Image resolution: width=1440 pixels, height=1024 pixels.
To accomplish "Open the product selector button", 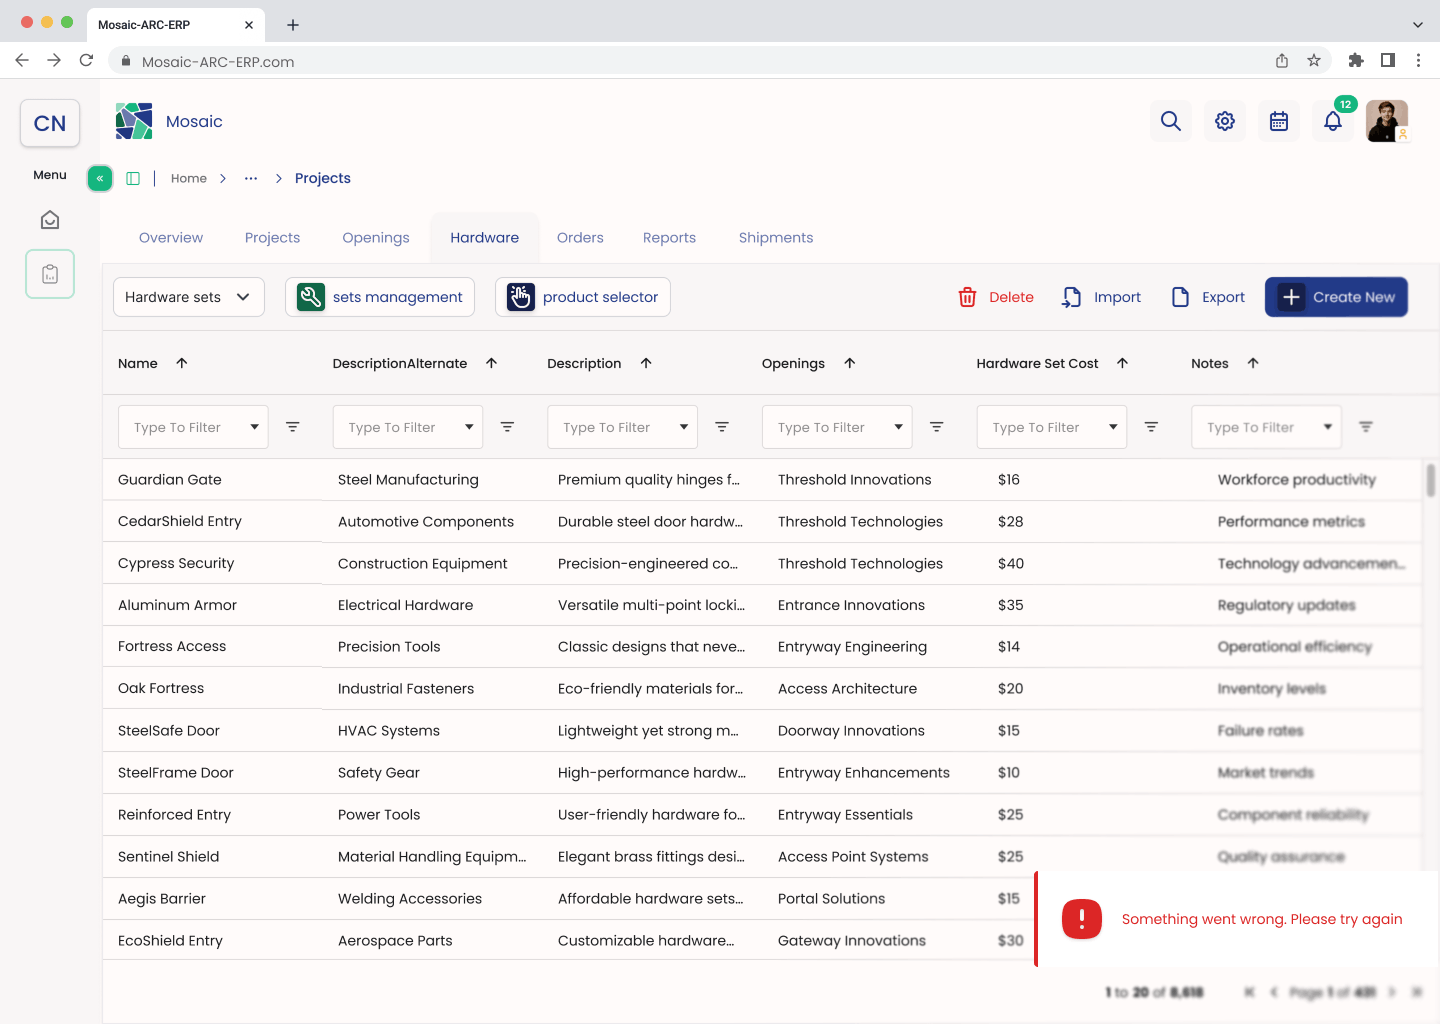I will [583, 297].
